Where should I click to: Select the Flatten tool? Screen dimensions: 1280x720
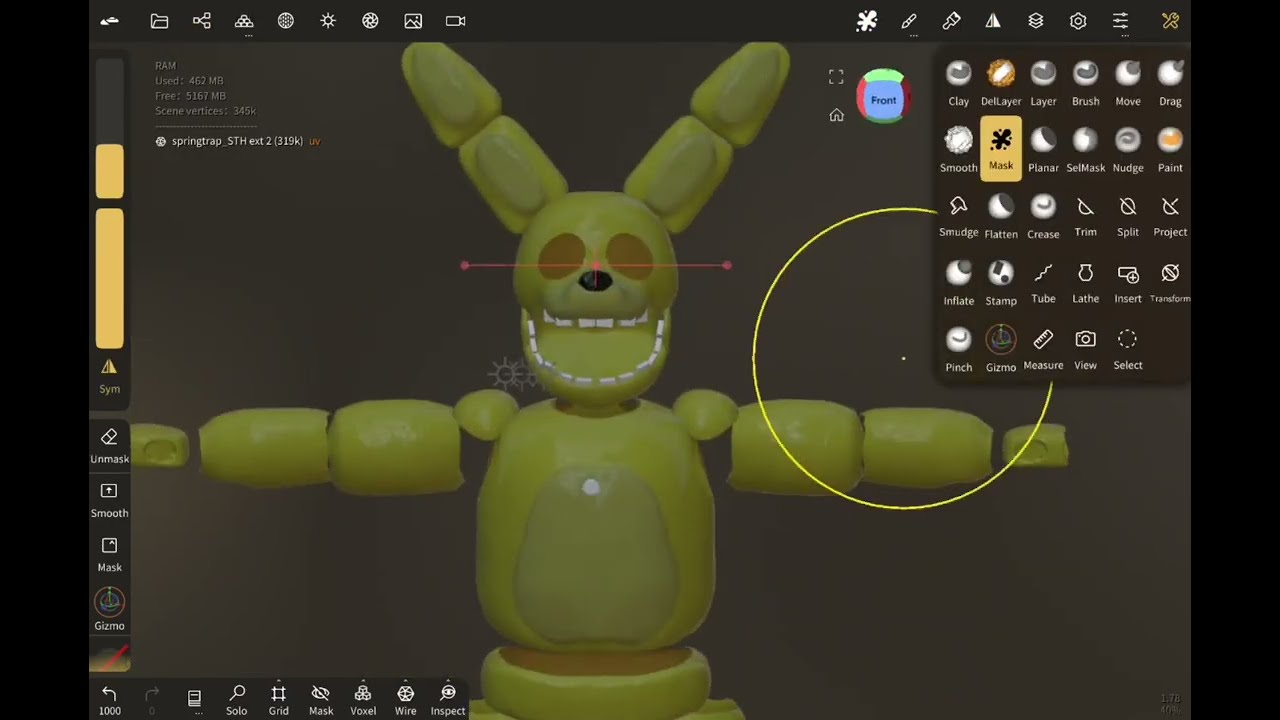(1001, 216)
